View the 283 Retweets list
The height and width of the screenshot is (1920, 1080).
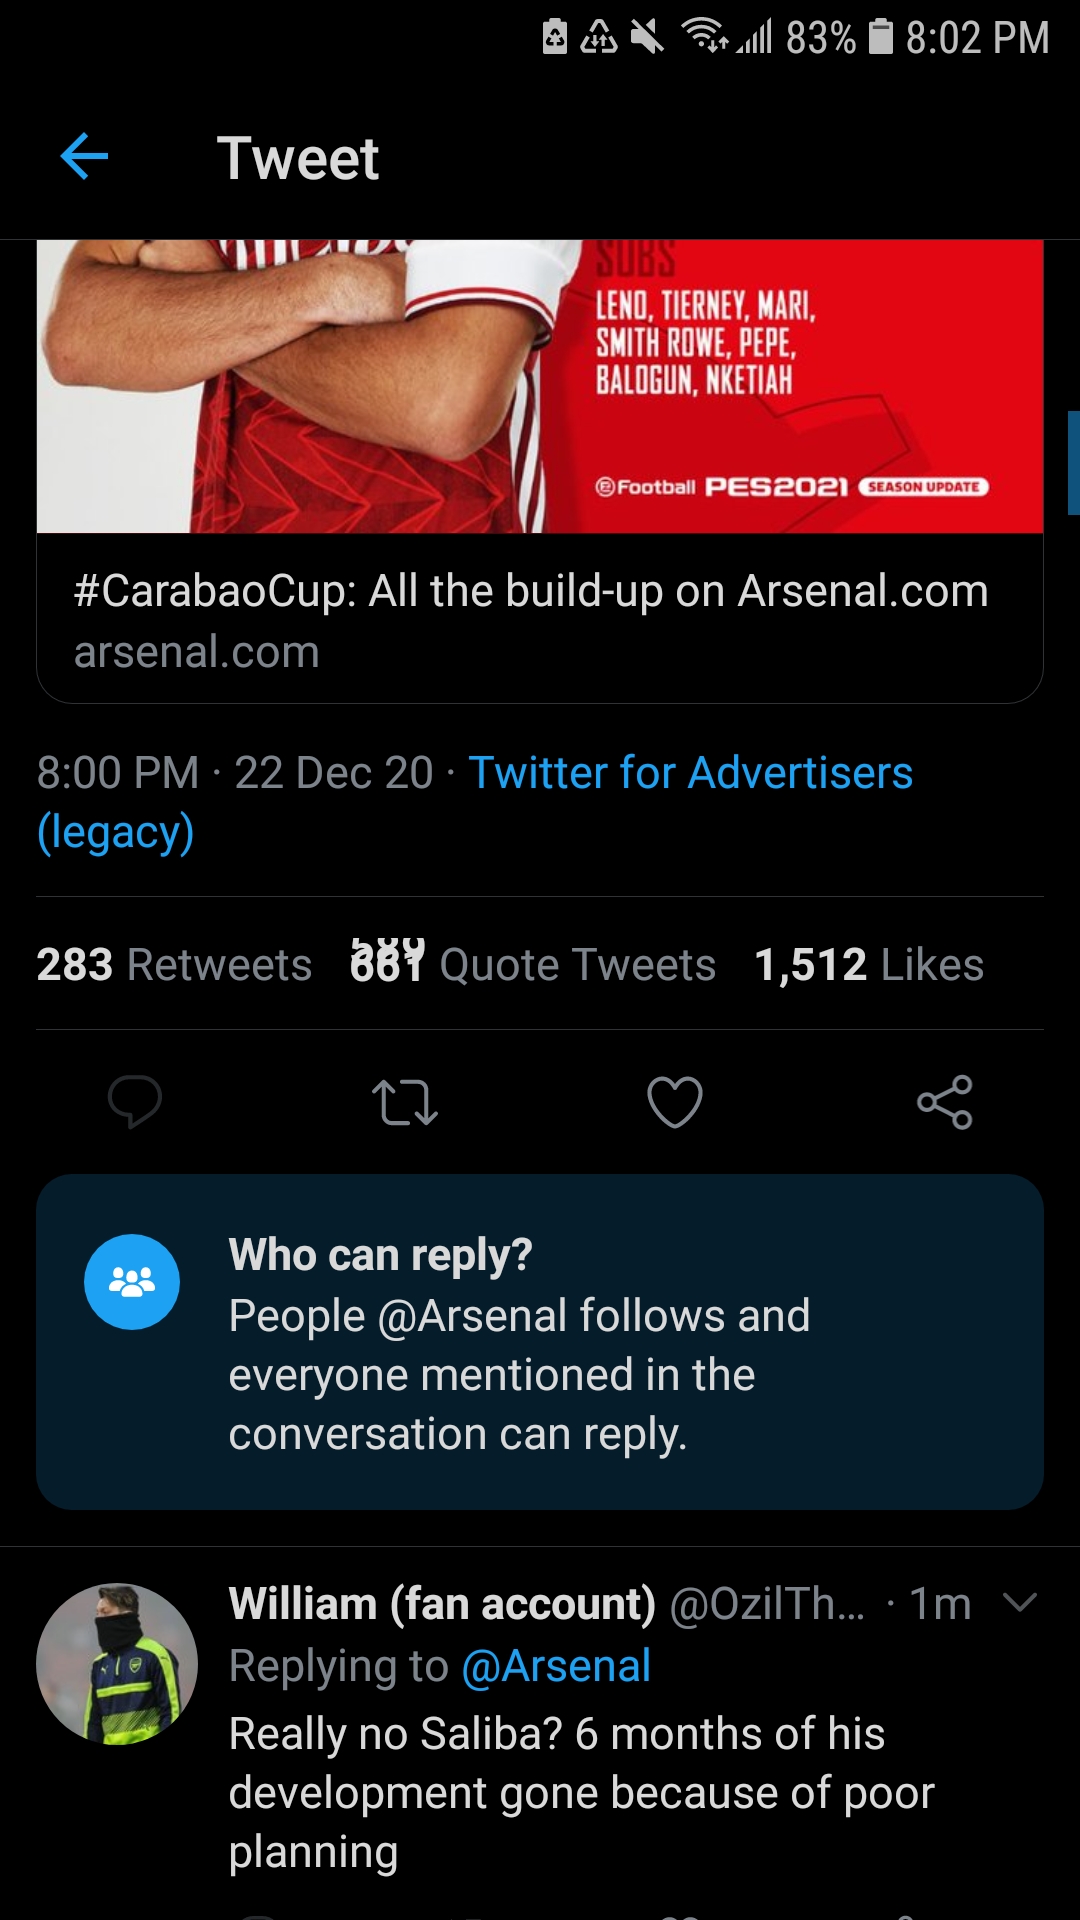coord(174,965)
